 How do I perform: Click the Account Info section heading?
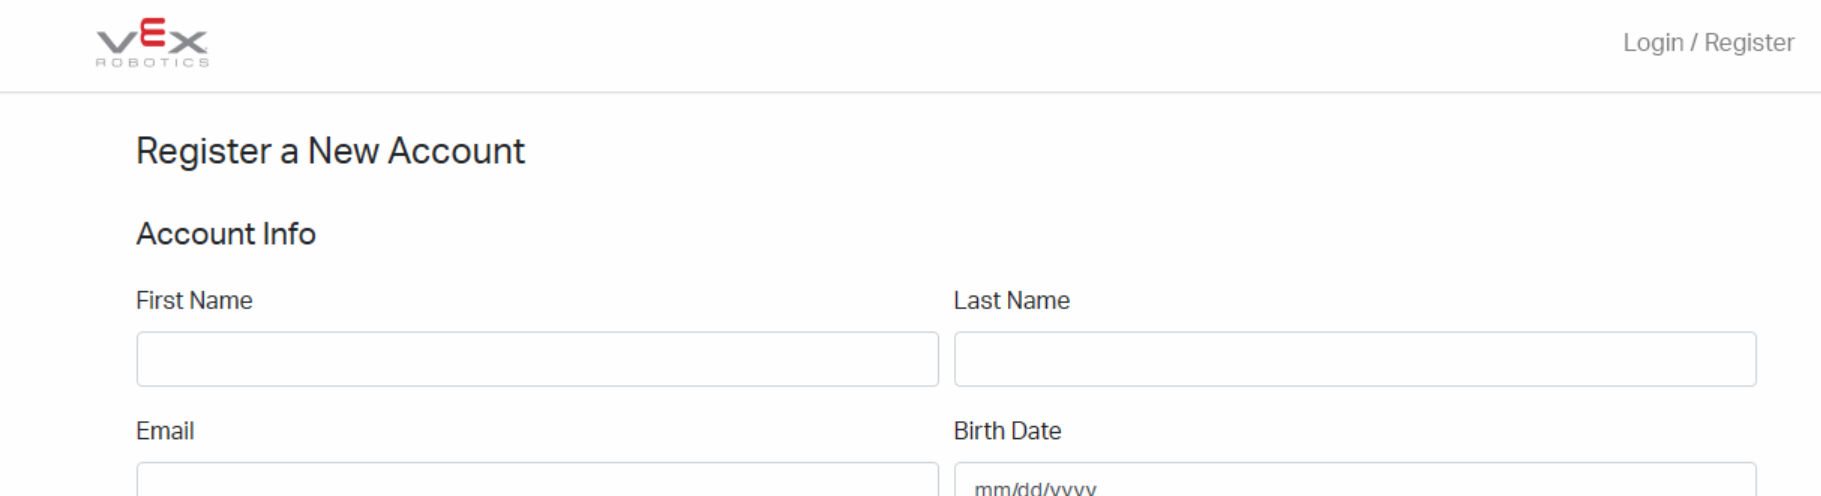click(x=226, y=233)
